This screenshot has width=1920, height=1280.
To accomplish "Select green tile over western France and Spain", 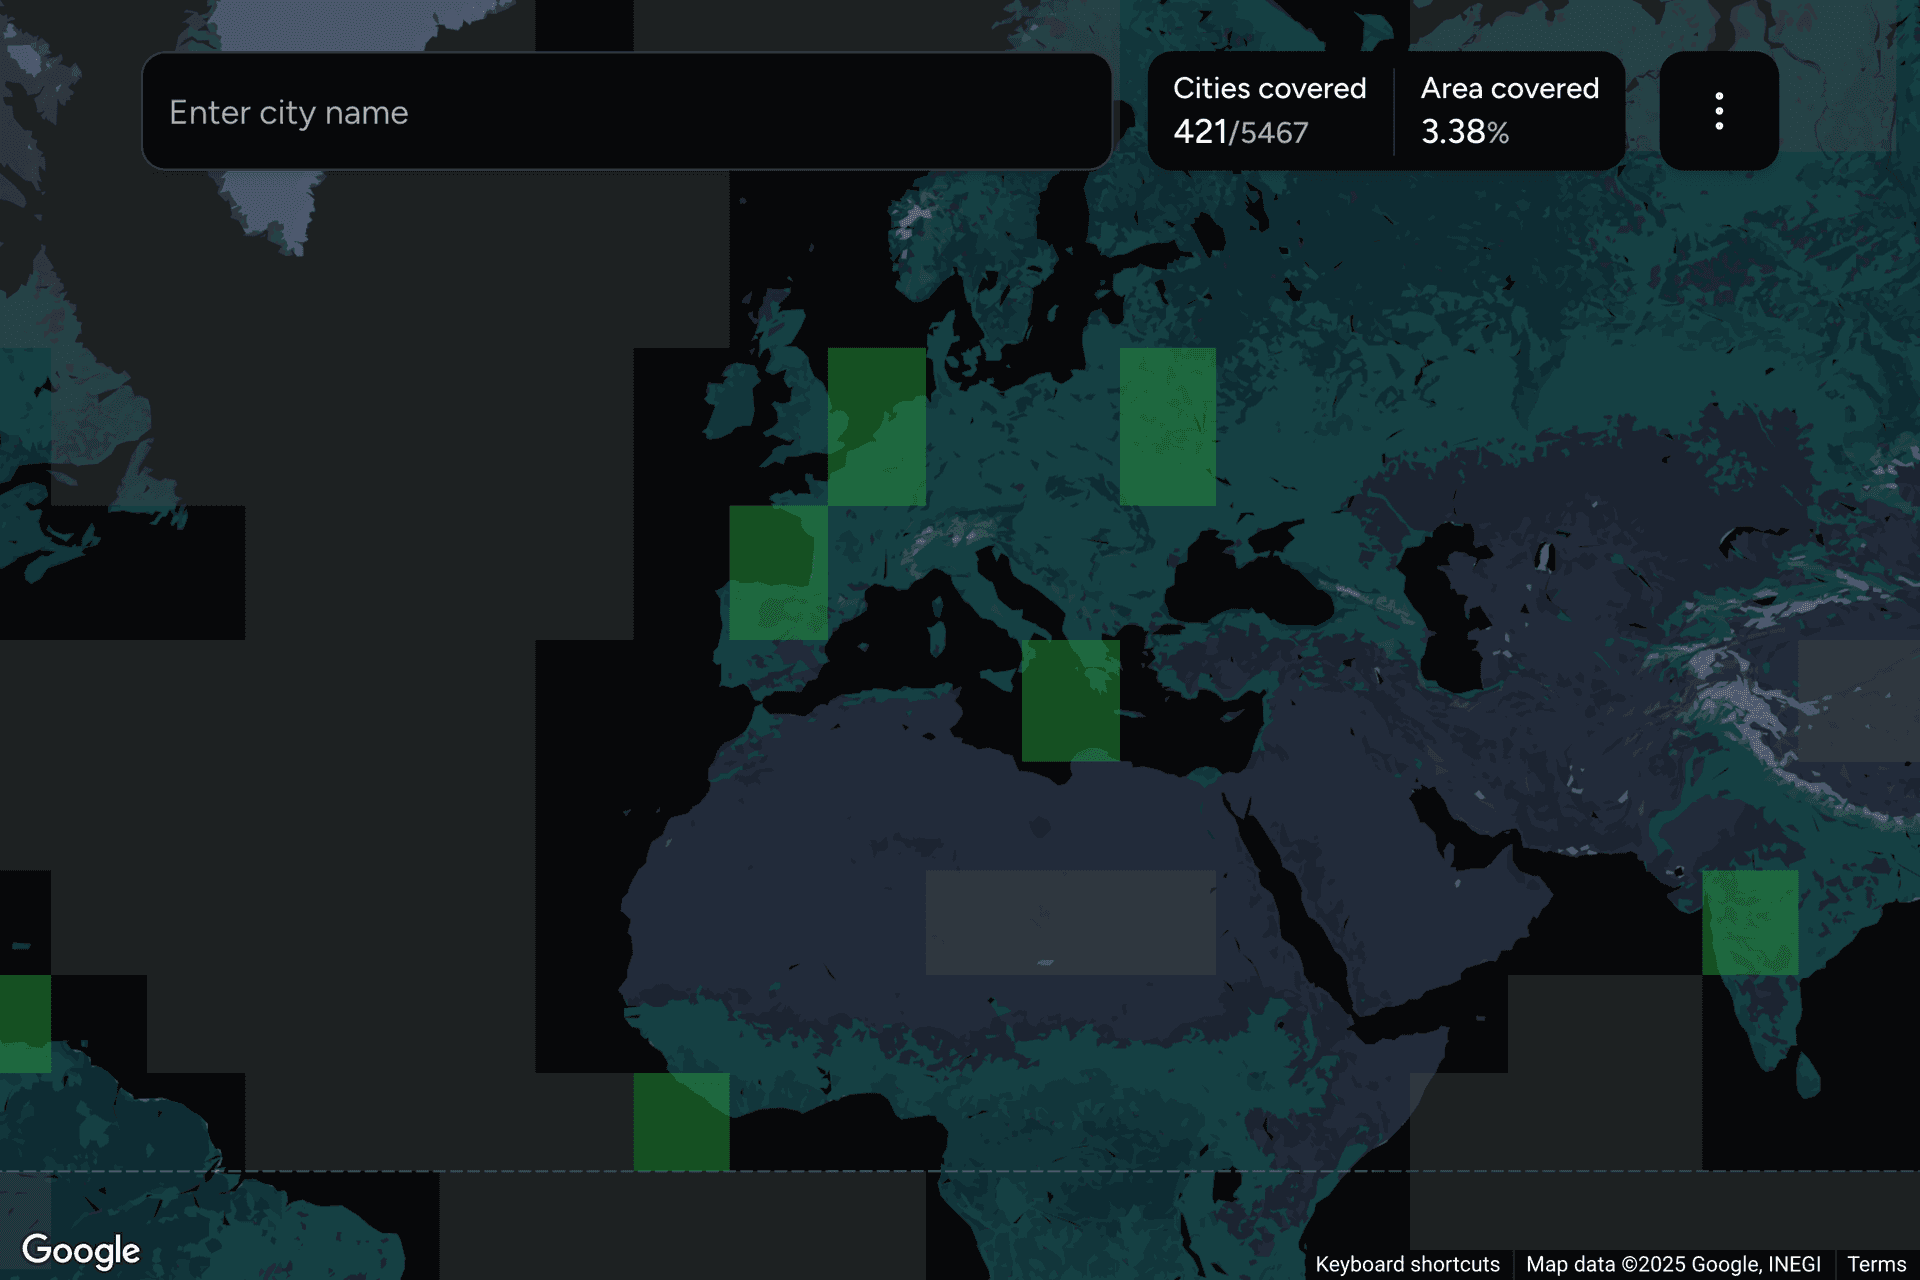I will (778, 572).
